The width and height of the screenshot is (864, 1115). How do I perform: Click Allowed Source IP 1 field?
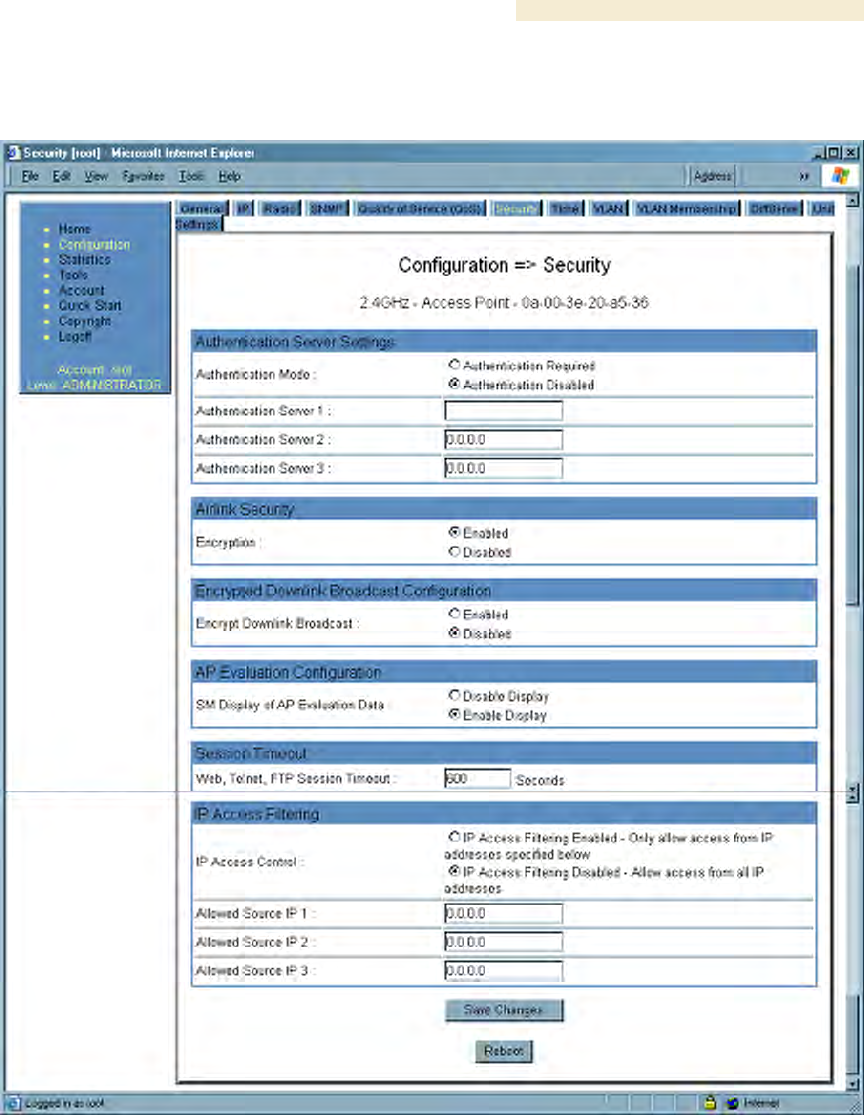503,913
